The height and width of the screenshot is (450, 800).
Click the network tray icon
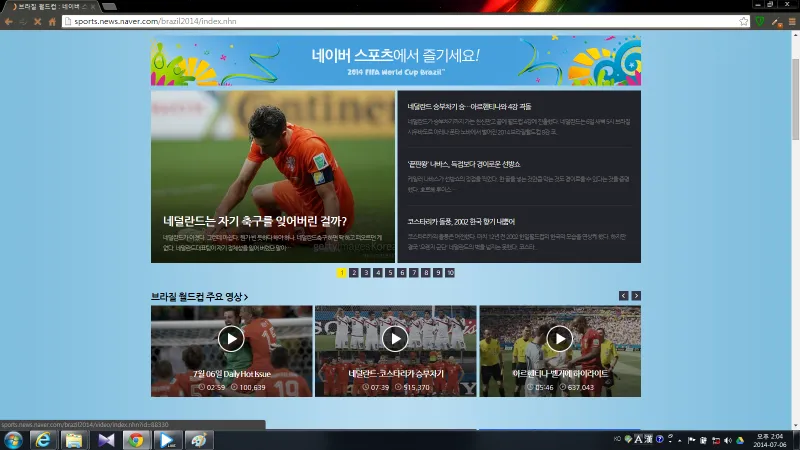tap(716, 440)
